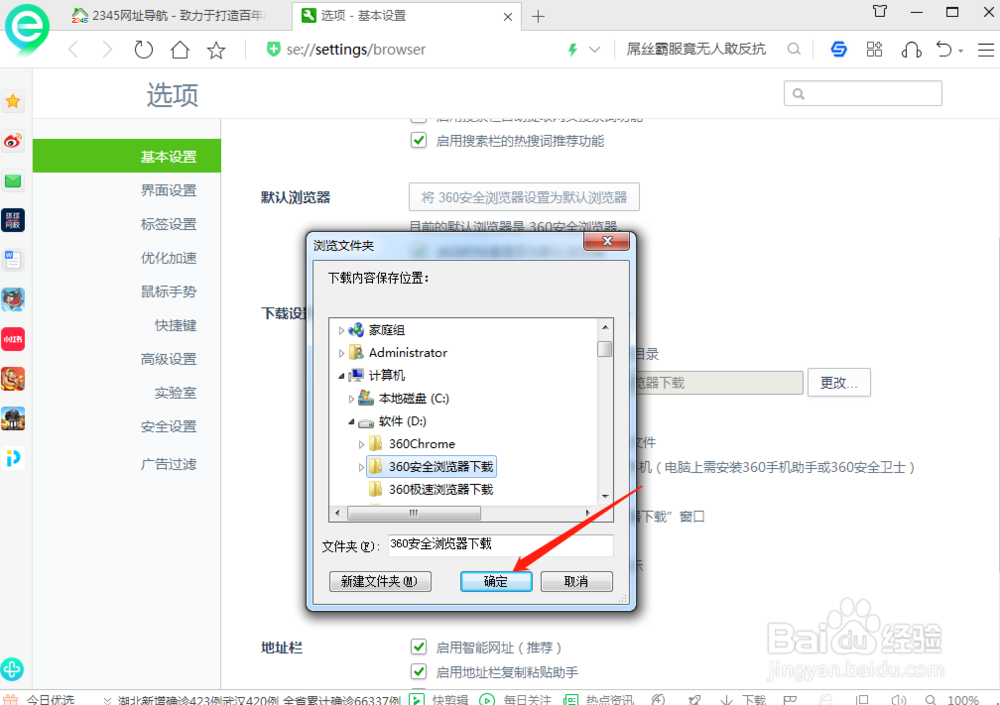This screenshot has width=1000, height=705.
Task: Open 优化加速 settings section
Action: pyautogui.click(x=168, y=258)
